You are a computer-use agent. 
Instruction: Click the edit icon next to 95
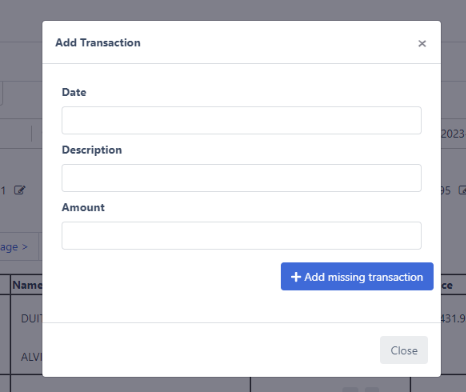coord(462,190)
